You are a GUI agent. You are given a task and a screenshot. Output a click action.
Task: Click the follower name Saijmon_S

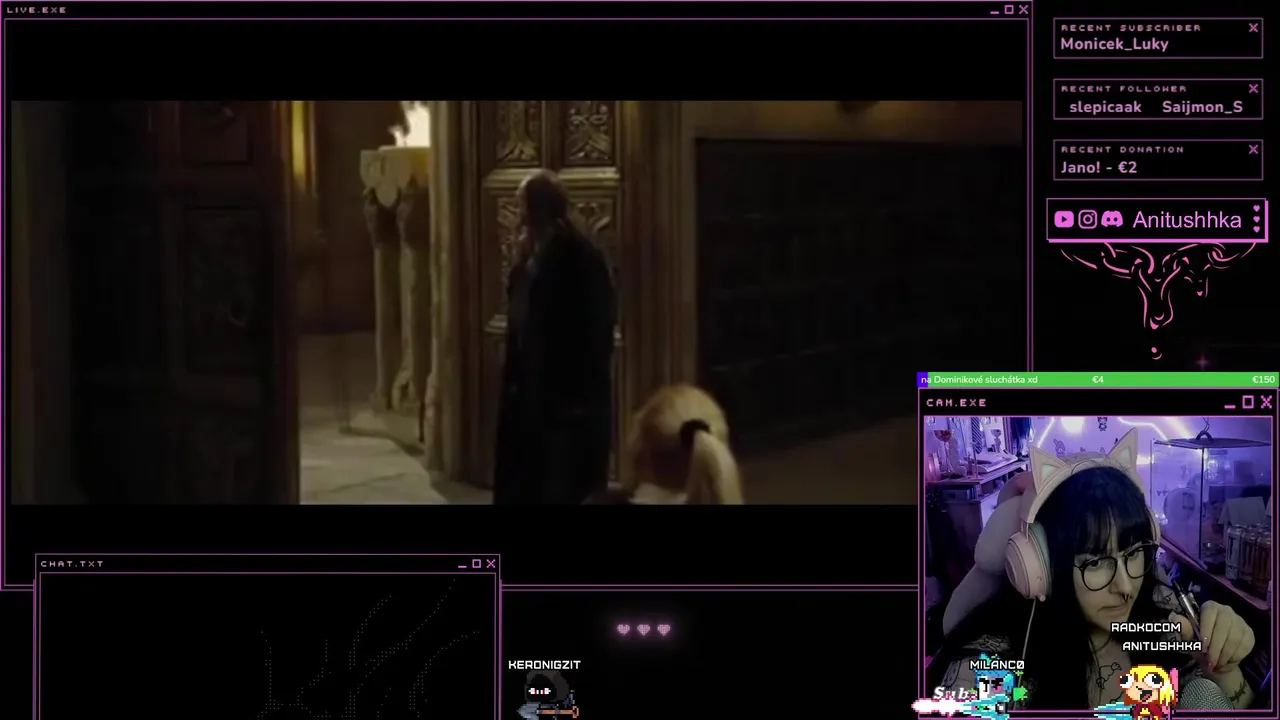click(x=1202, y=107)
